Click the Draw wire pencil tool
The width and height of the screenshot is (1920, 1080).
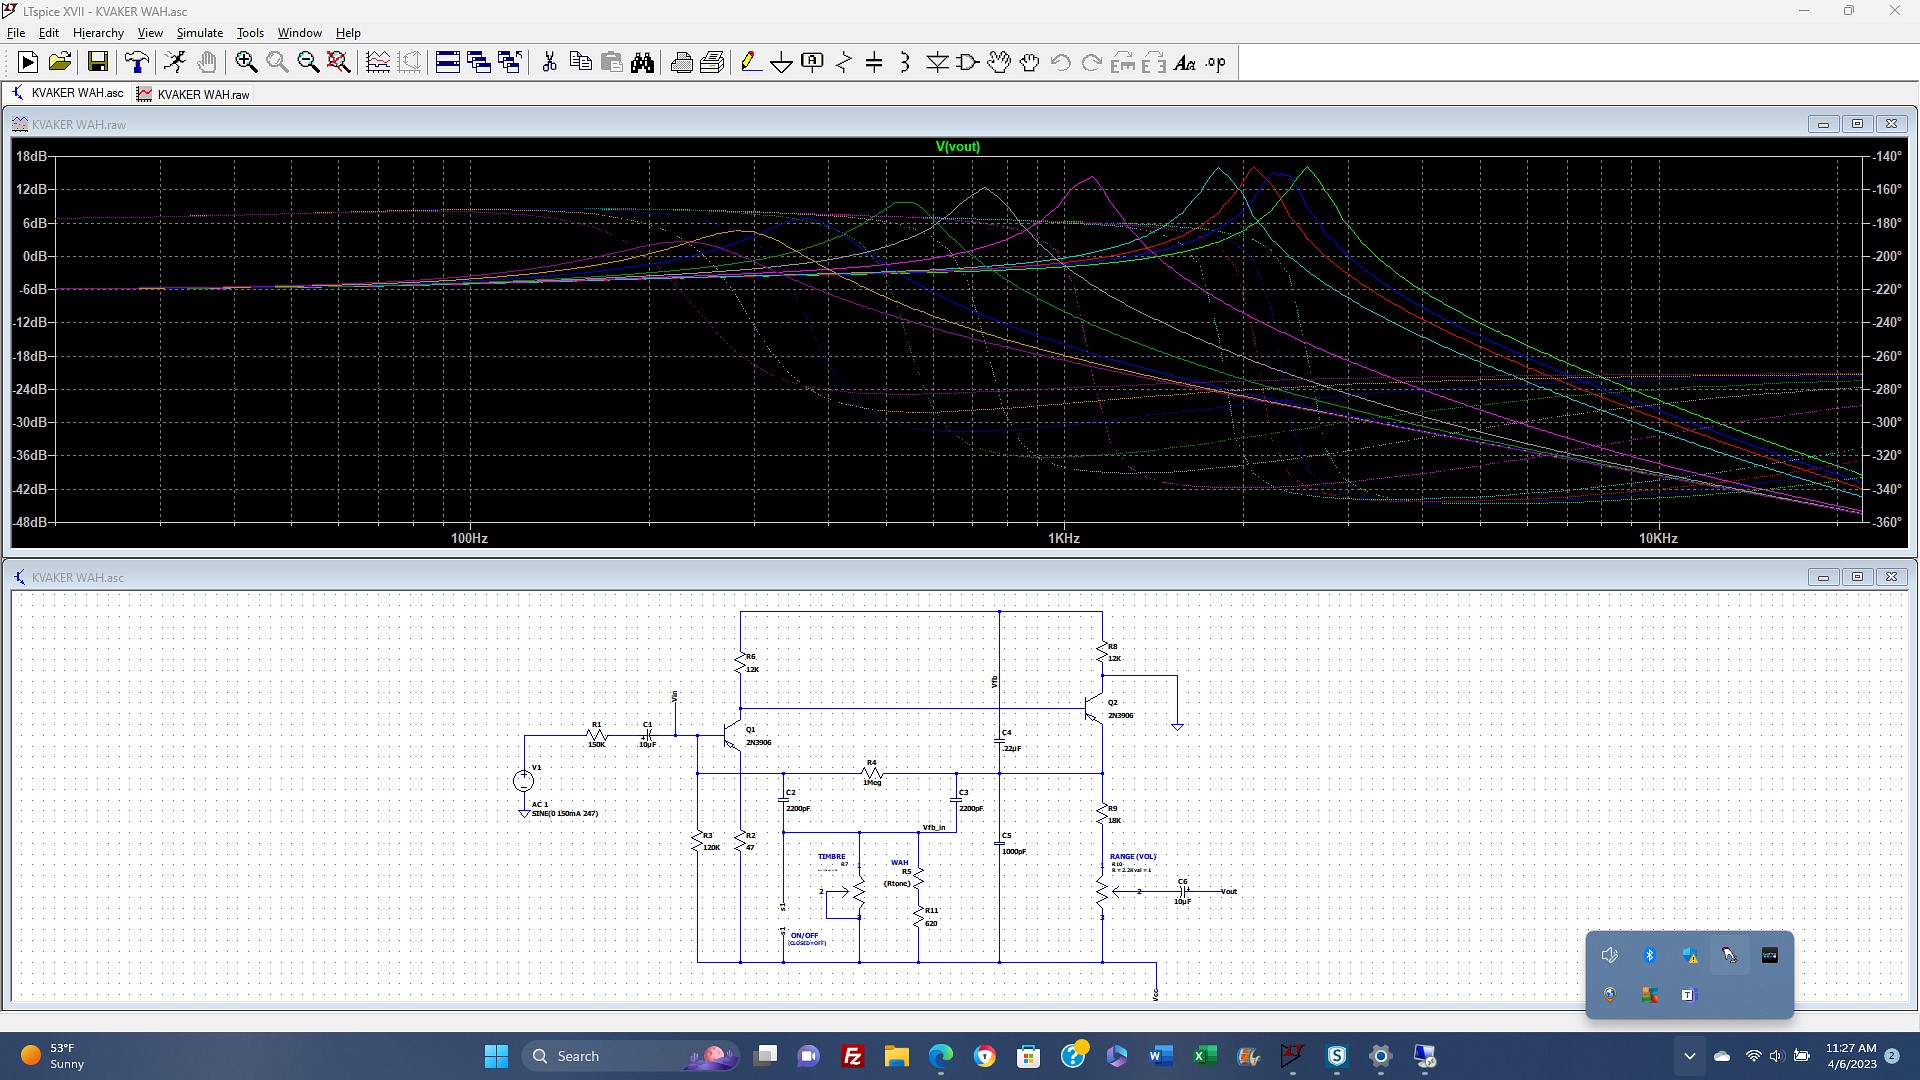[750, 63]
